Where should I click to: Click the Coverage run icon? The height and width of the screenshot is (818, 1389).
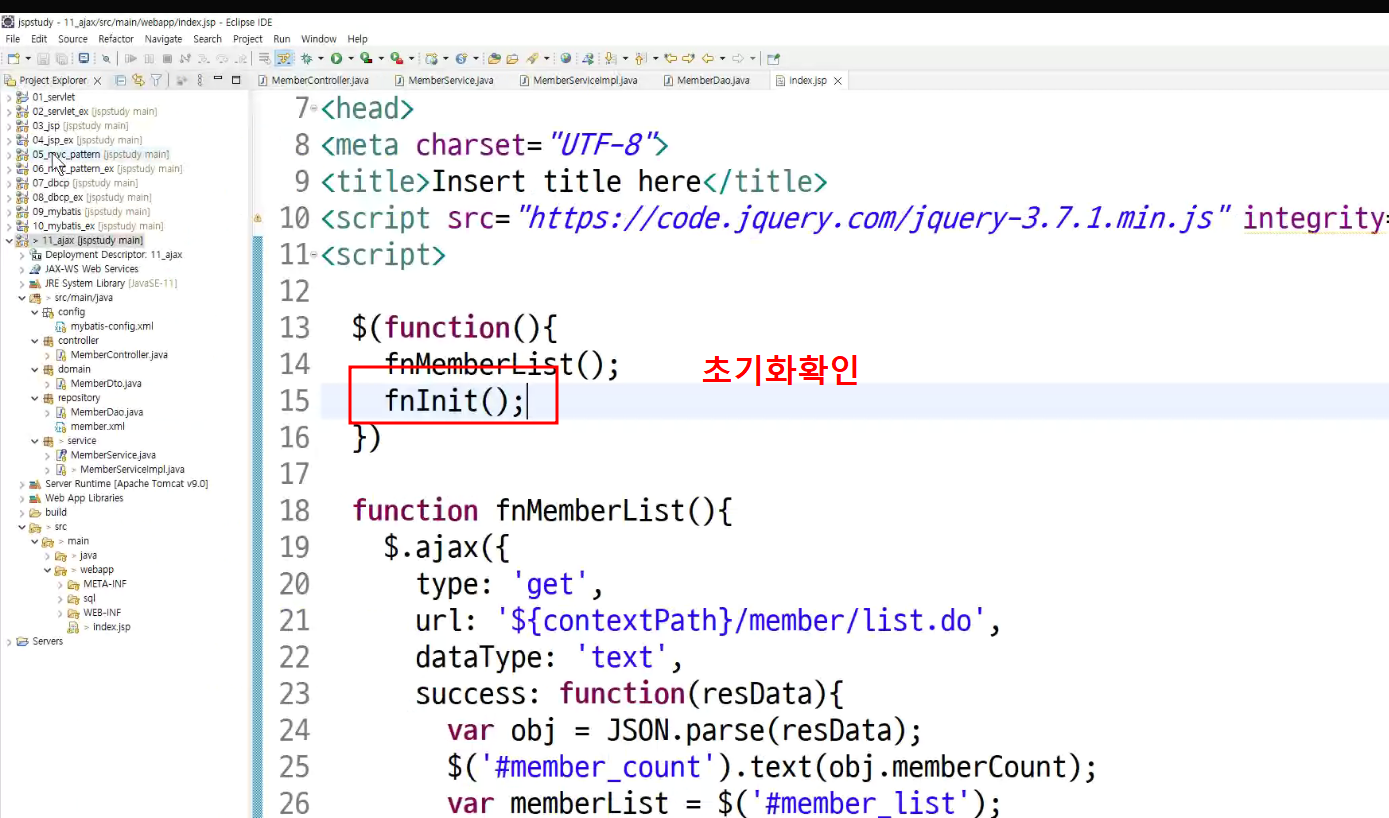[x=365, y=58]
